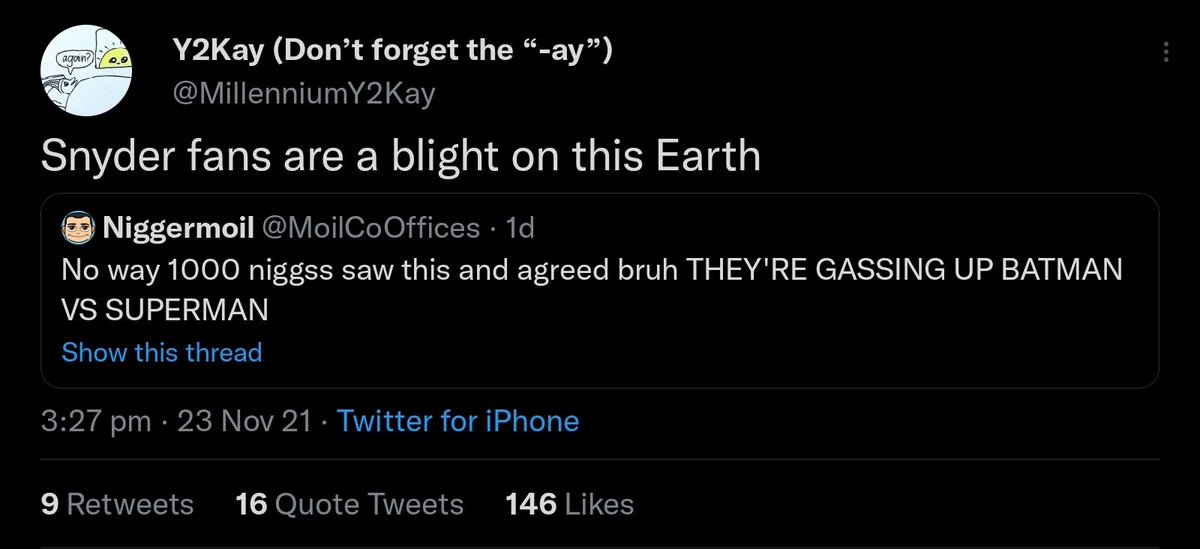View the 9 Retweets list

coord(117,504)
